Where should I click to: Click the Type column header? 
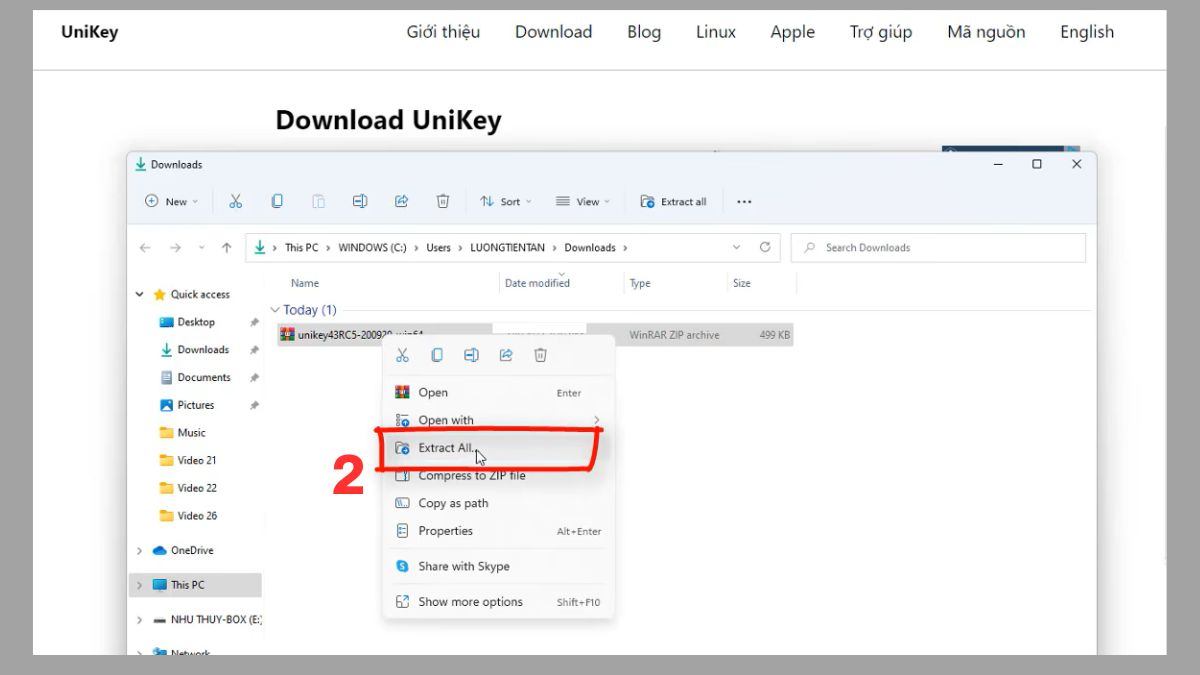click(640, 284)
